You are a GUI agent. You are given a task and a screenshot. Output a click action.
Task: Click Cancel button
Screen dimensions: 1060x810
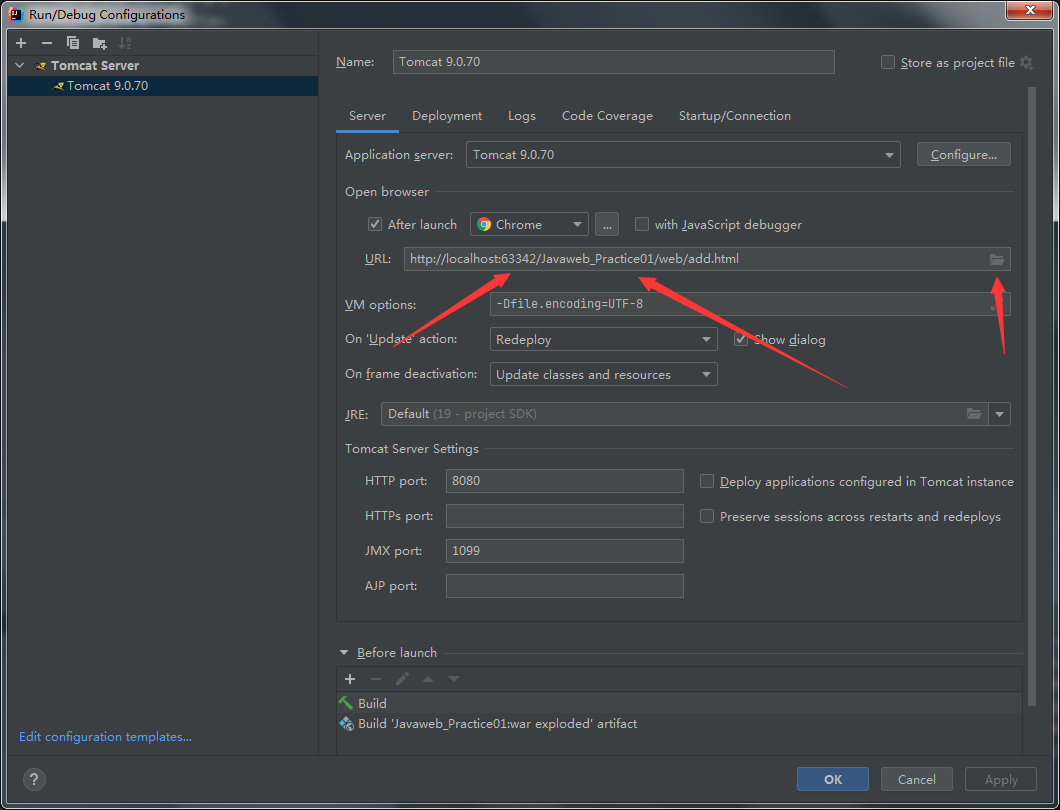tap(916, 780)
